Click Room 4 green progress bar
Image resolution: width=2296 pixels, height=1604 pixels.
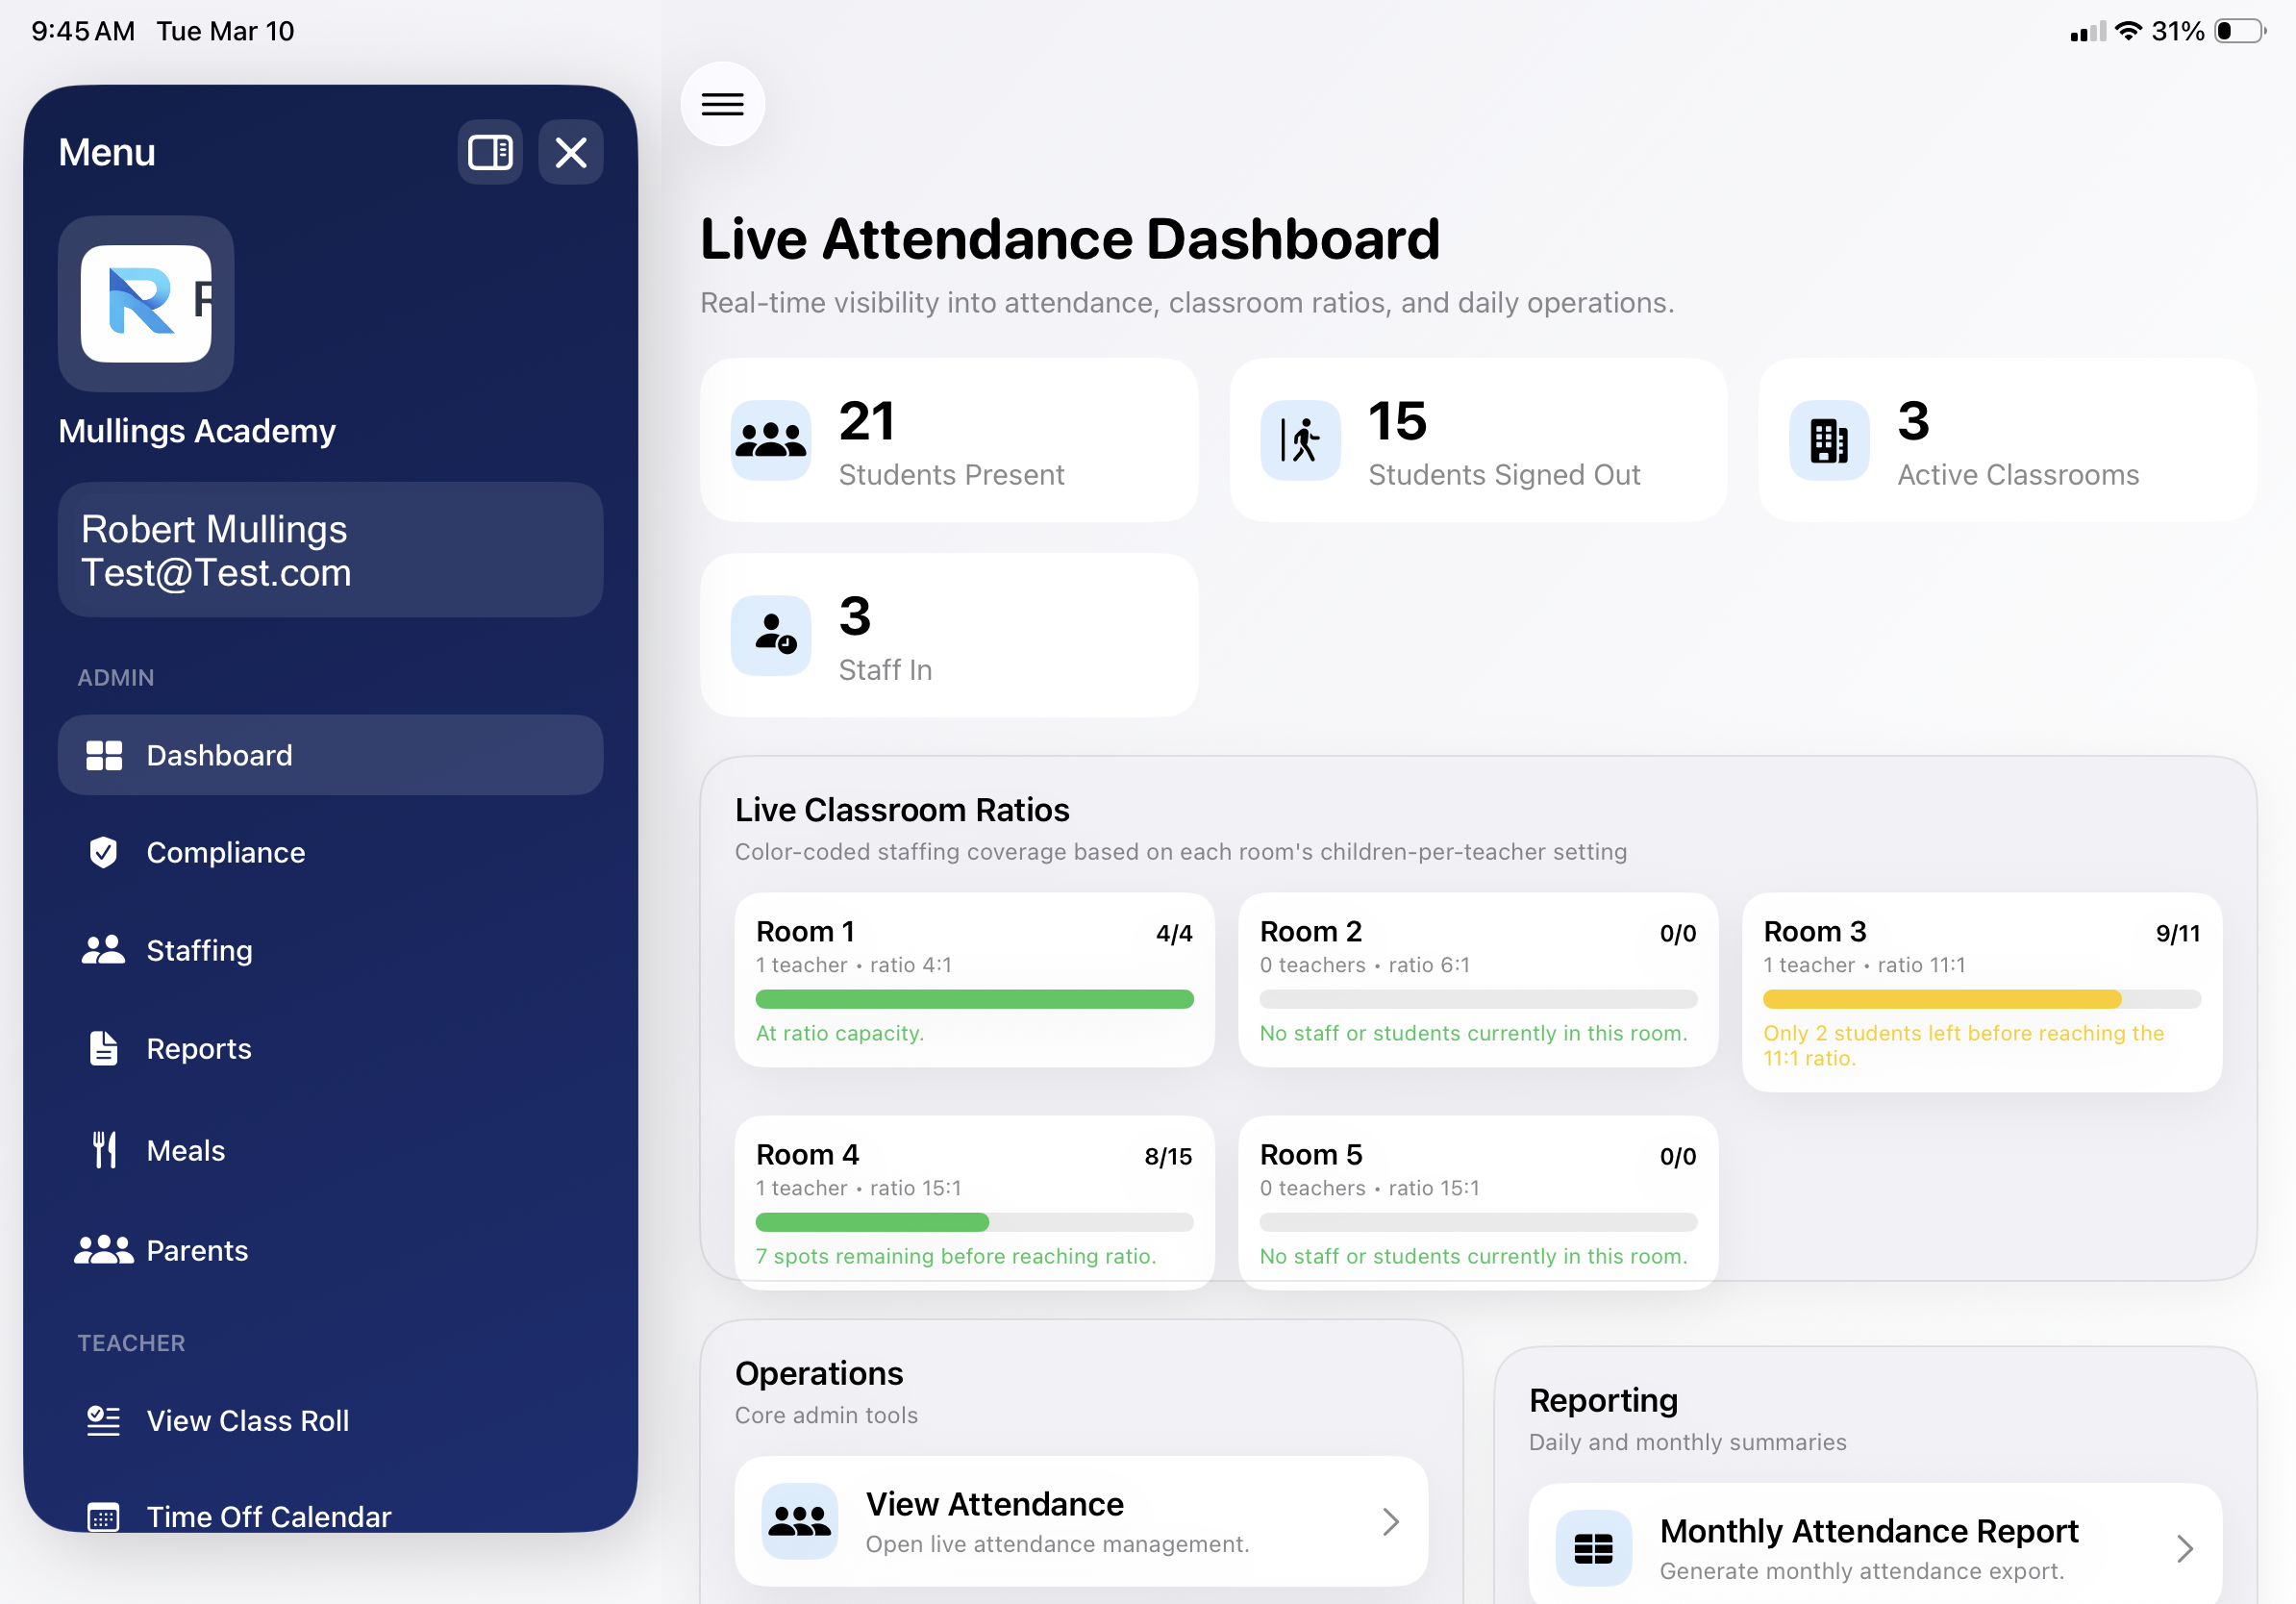[x=872, y=1222]
